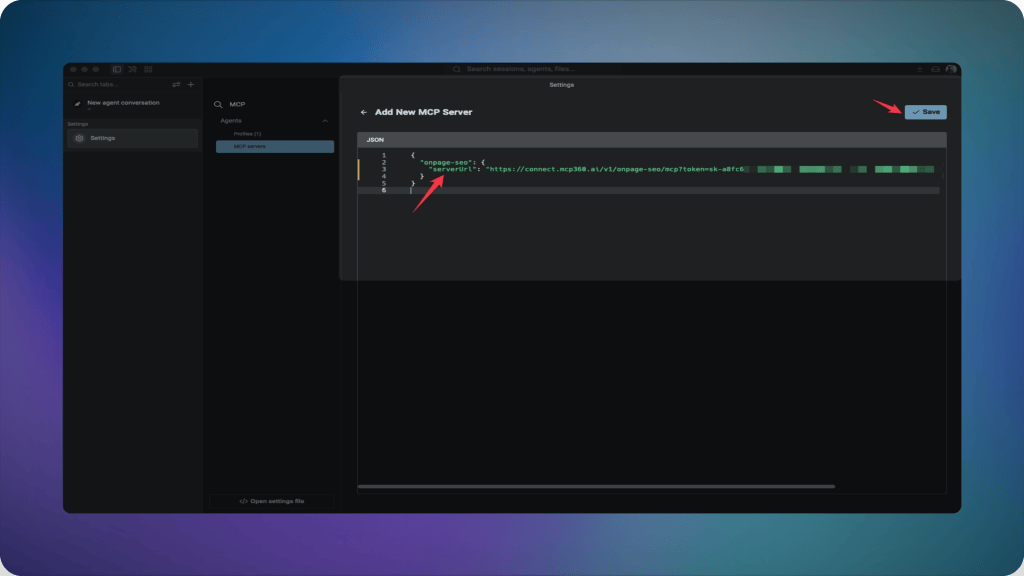Toggle the sidebar panel icon in title bar

click(116, 69)
